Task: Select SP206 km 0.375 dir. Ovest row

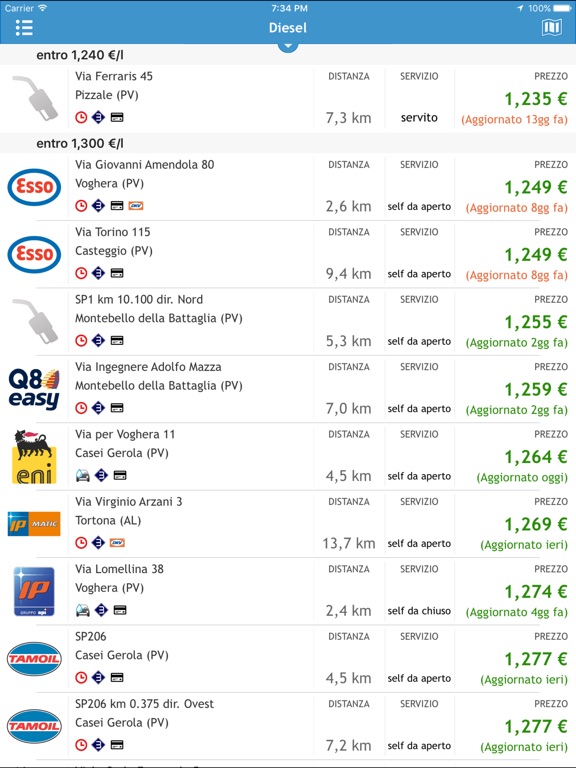Action: [288, 726]
